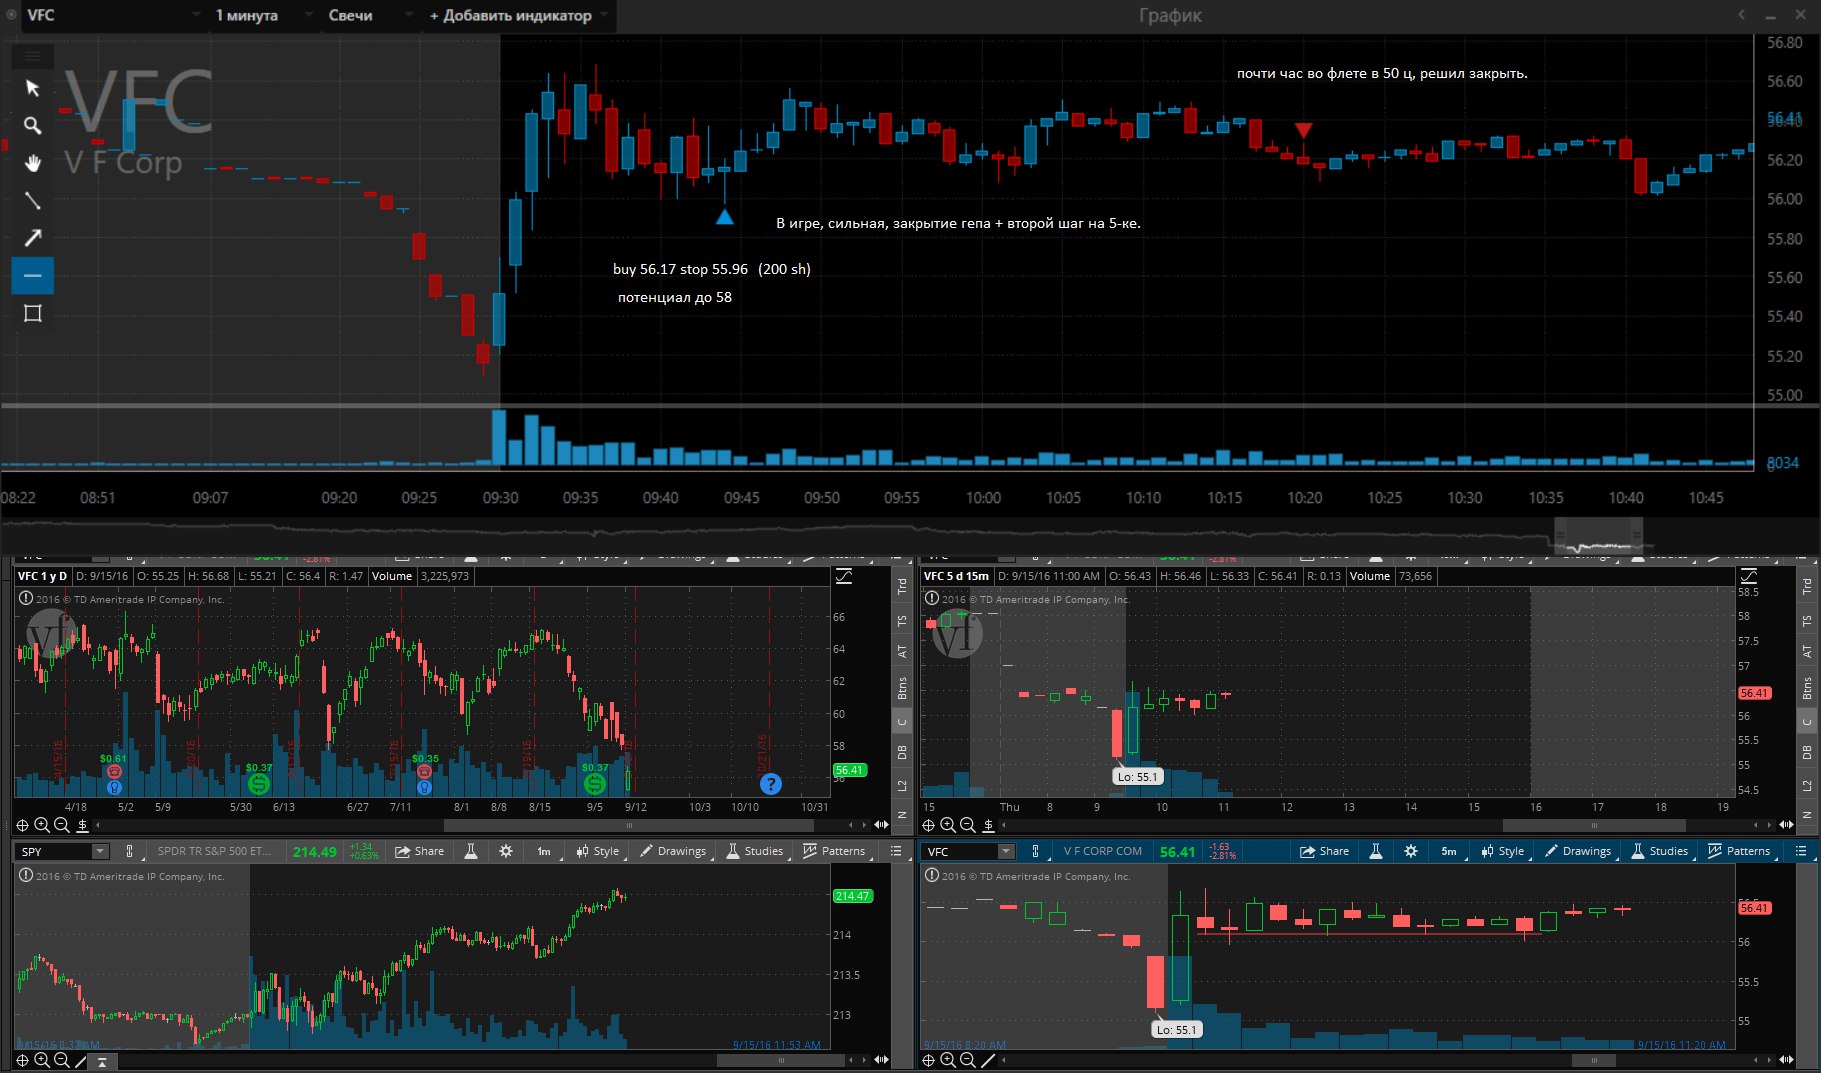Open Style menu in SPY chart toolbar

click(x=597, y=851)
